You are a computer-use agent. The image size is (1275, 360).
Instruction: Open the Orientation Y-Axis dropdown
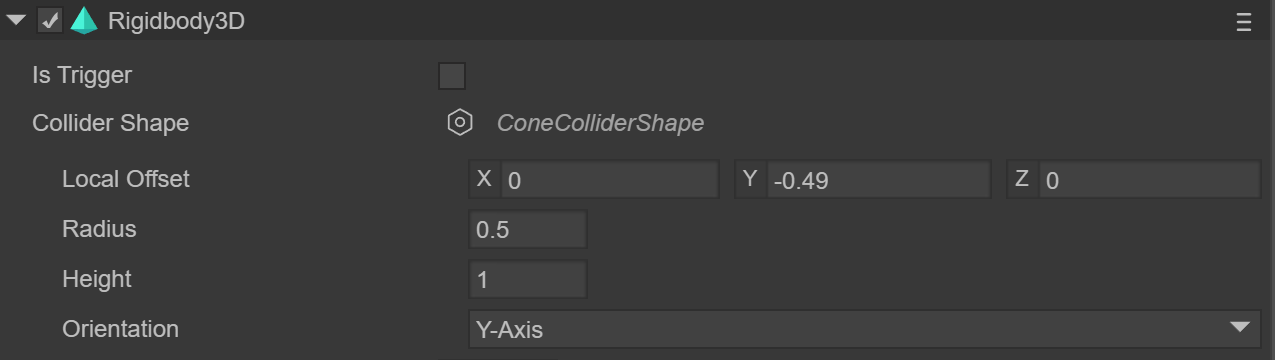[x=864, y=329]
